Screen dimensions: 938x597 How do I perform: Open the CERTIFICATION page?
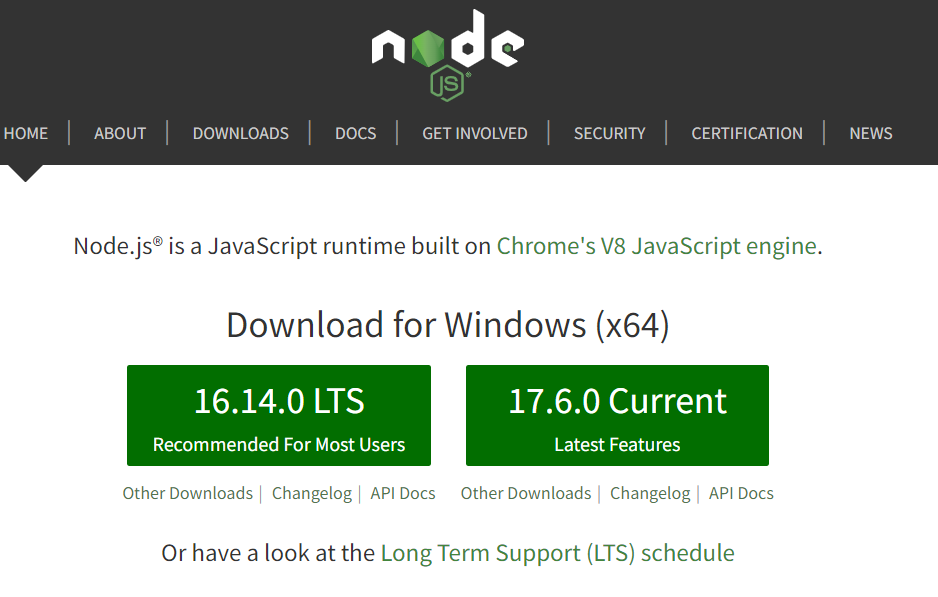tap(746, 133)
